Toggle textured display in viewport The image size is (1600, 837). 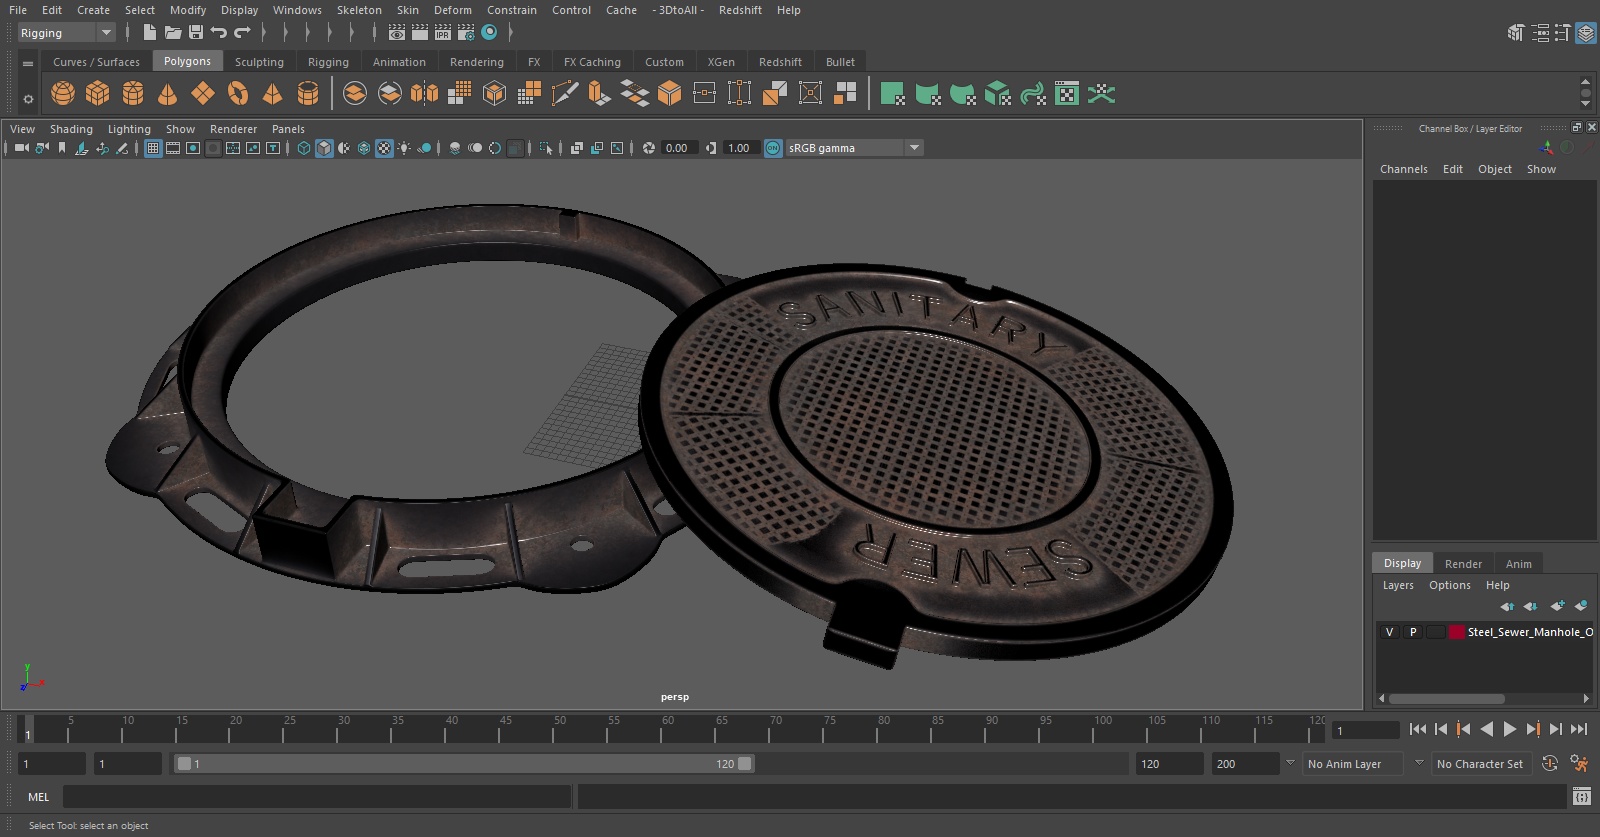(384, 148)
